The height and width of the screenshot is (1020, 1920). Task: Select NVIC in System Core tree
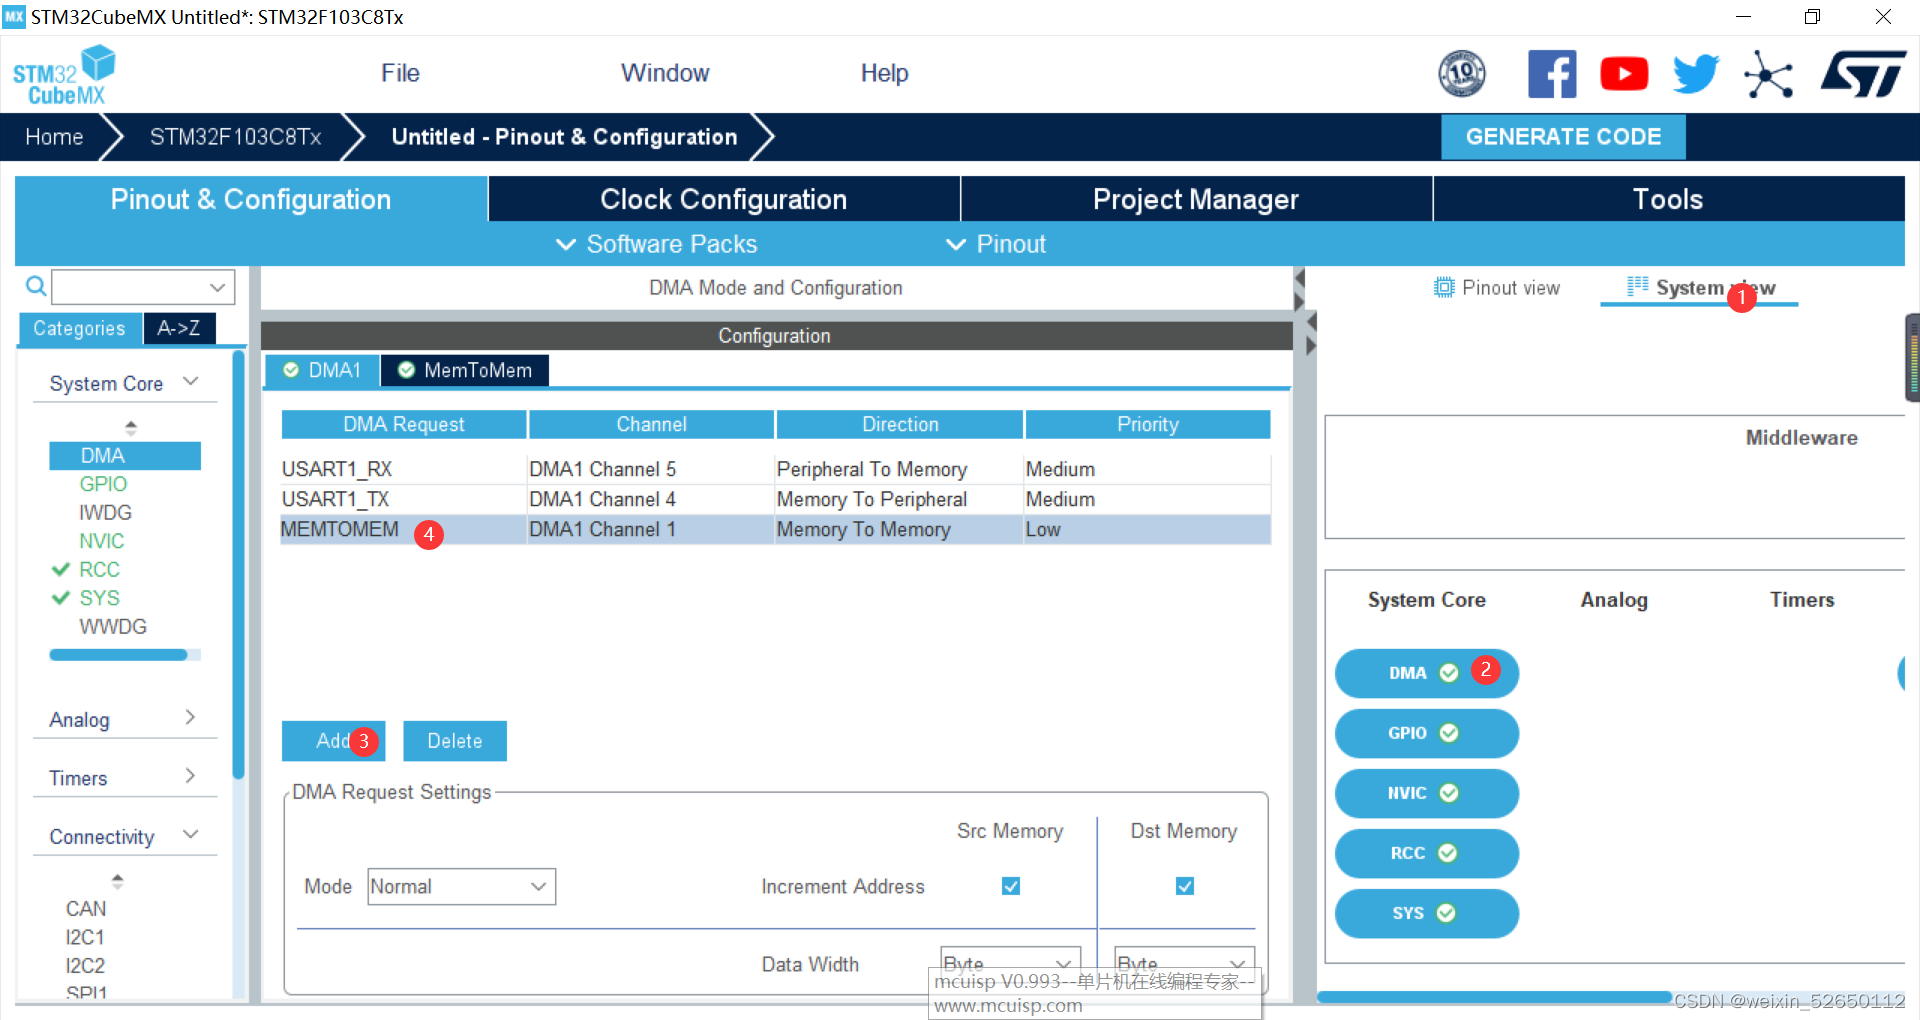pos(102,541)
